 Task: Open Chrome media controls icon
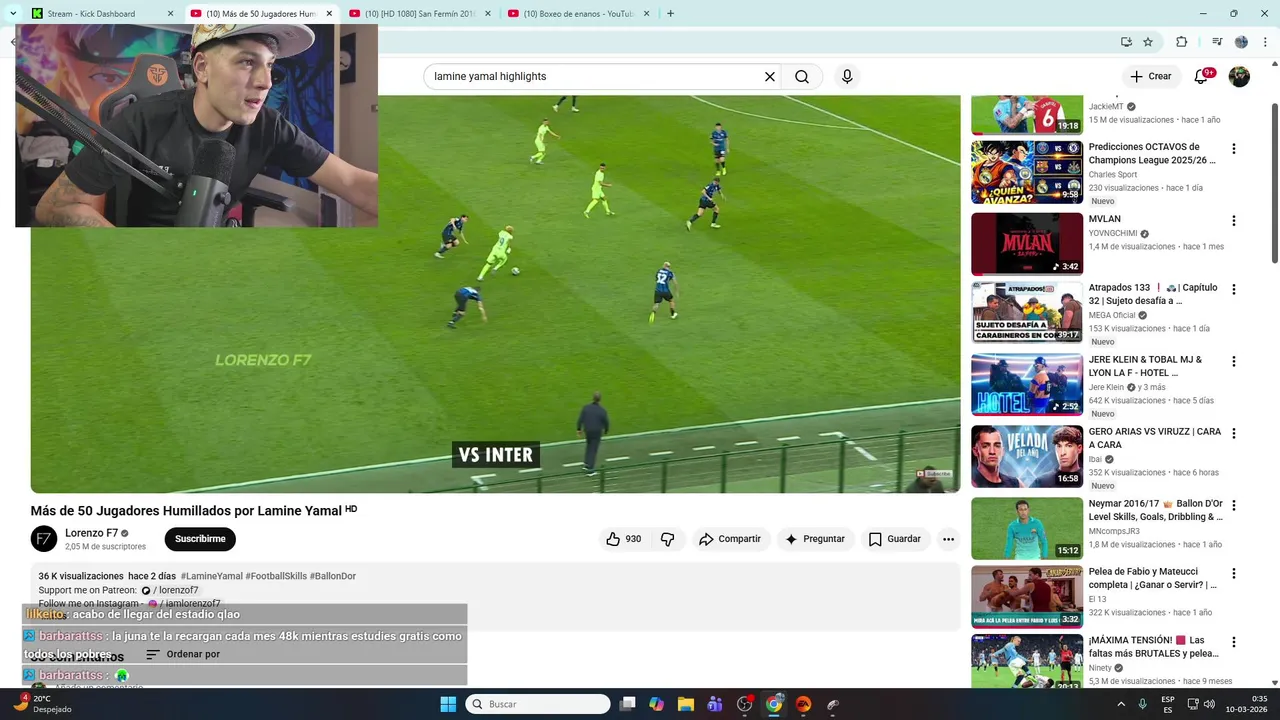click(x=1217, y=42)
